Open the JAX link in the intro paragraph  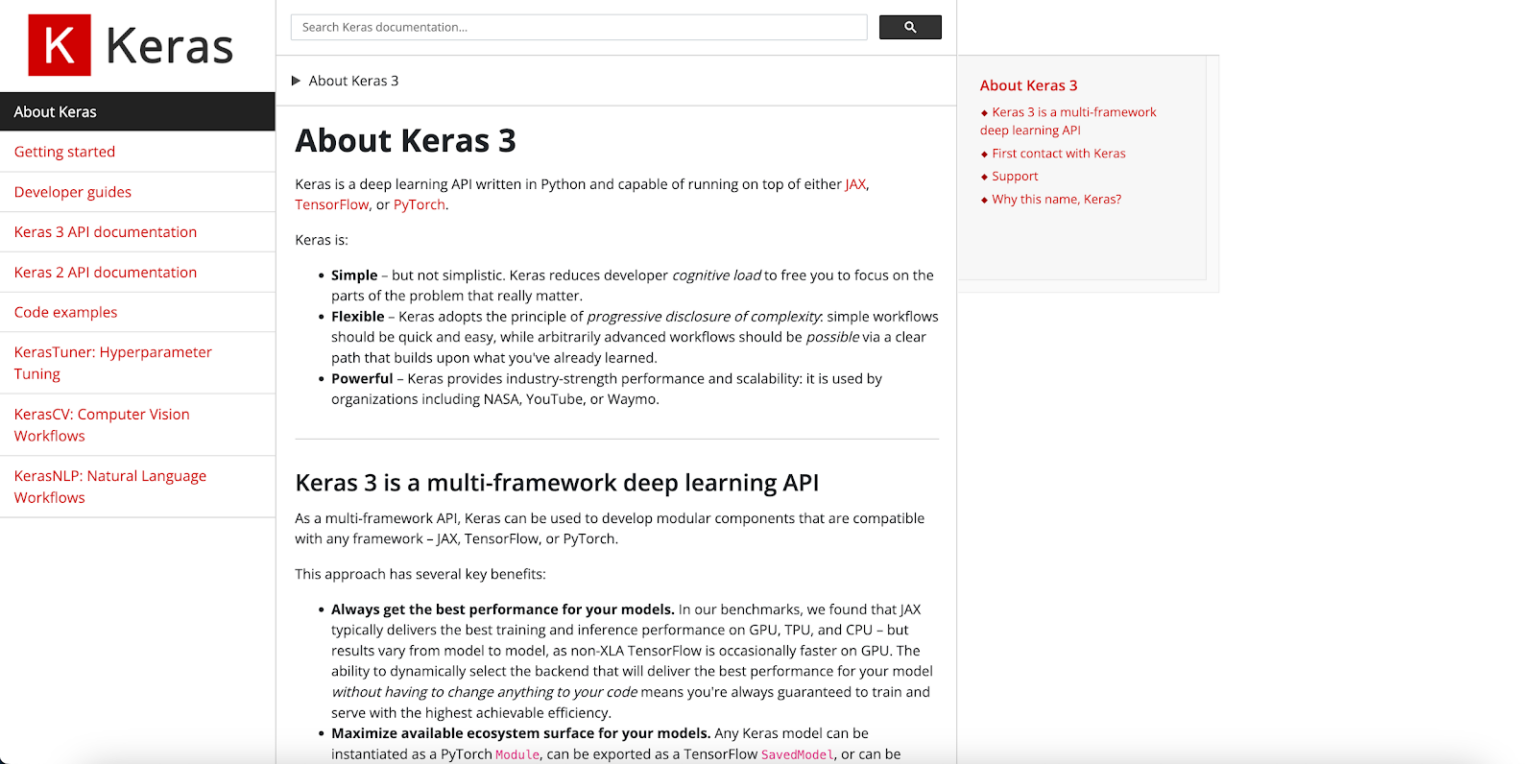[855, 184]
